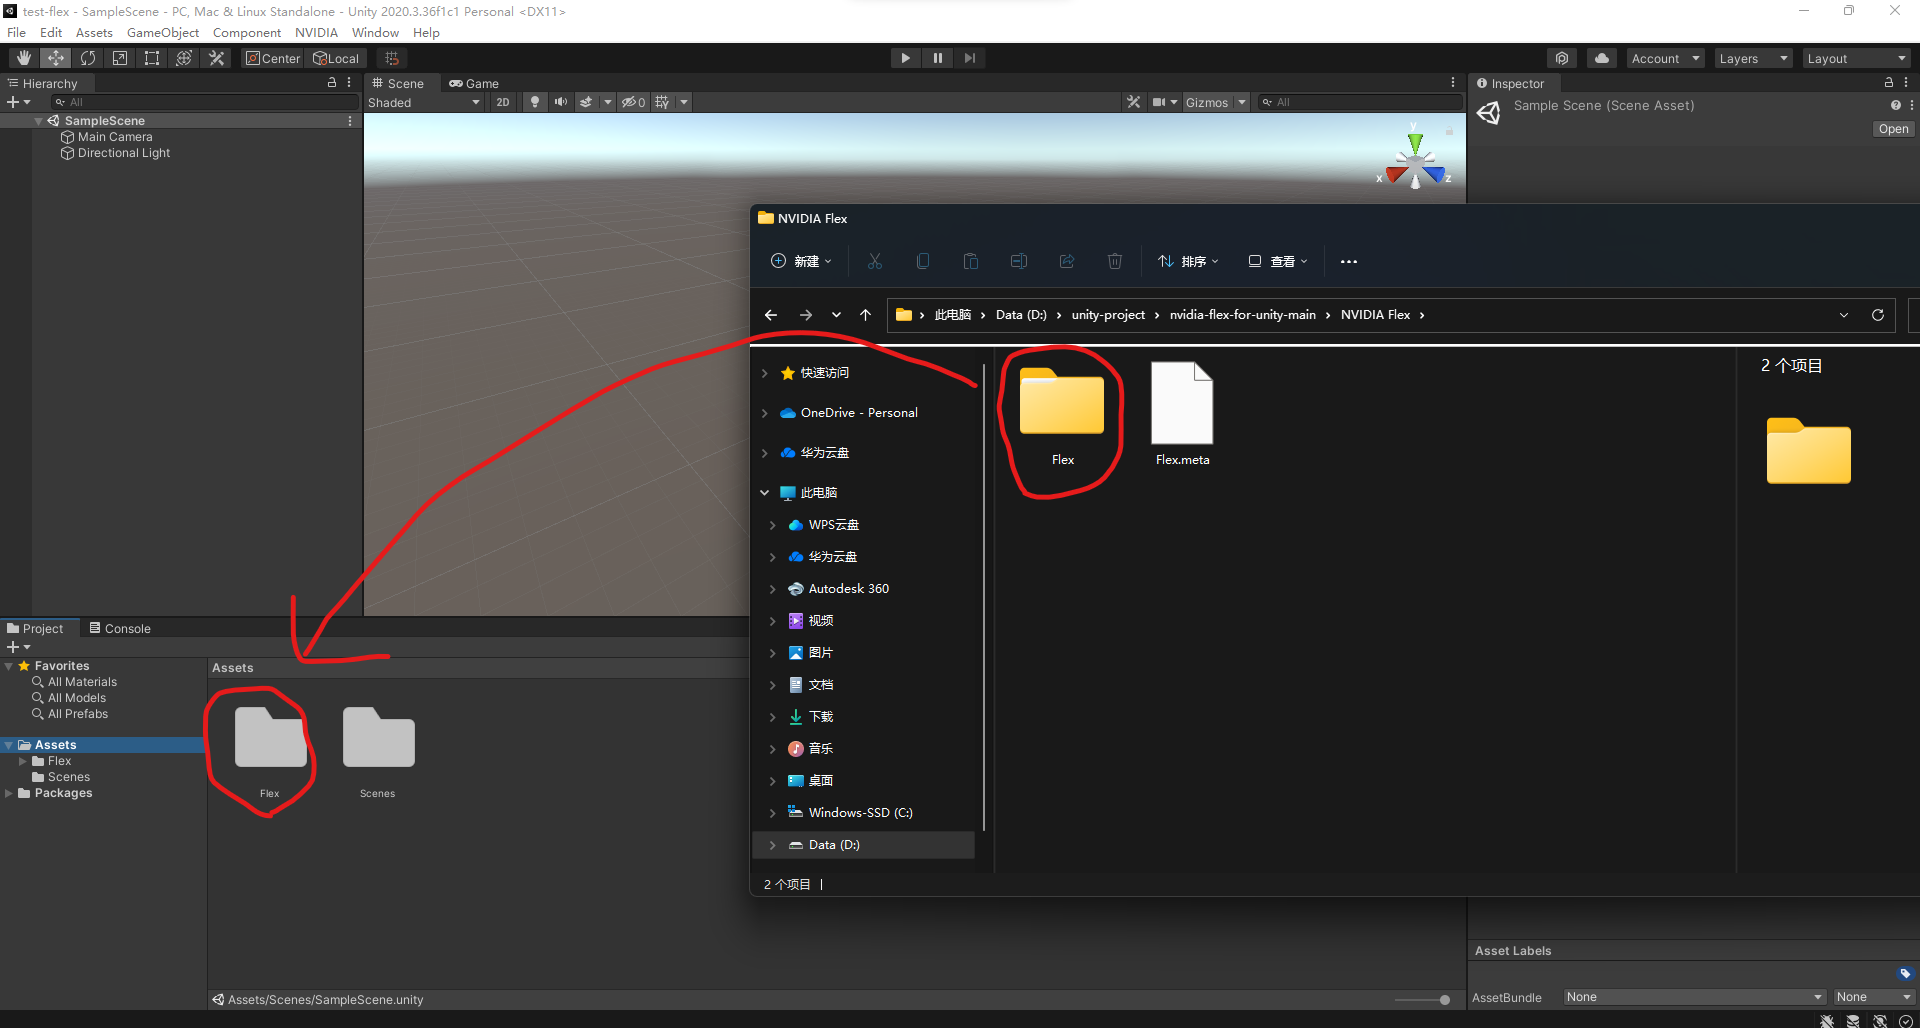Image resolution: width=1920 pixels, height=1028 pixels.
Task: Select All Materials favorite
Action: [x=82, y=682]
